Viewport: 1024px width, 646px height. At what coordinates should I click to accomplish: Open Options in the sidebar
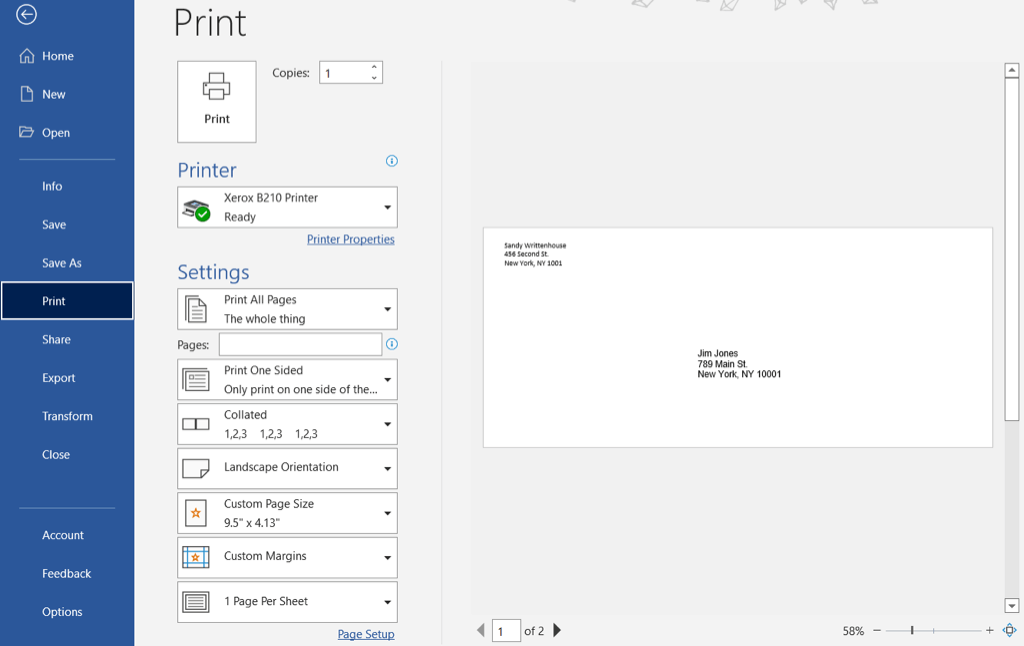point(62,612)
